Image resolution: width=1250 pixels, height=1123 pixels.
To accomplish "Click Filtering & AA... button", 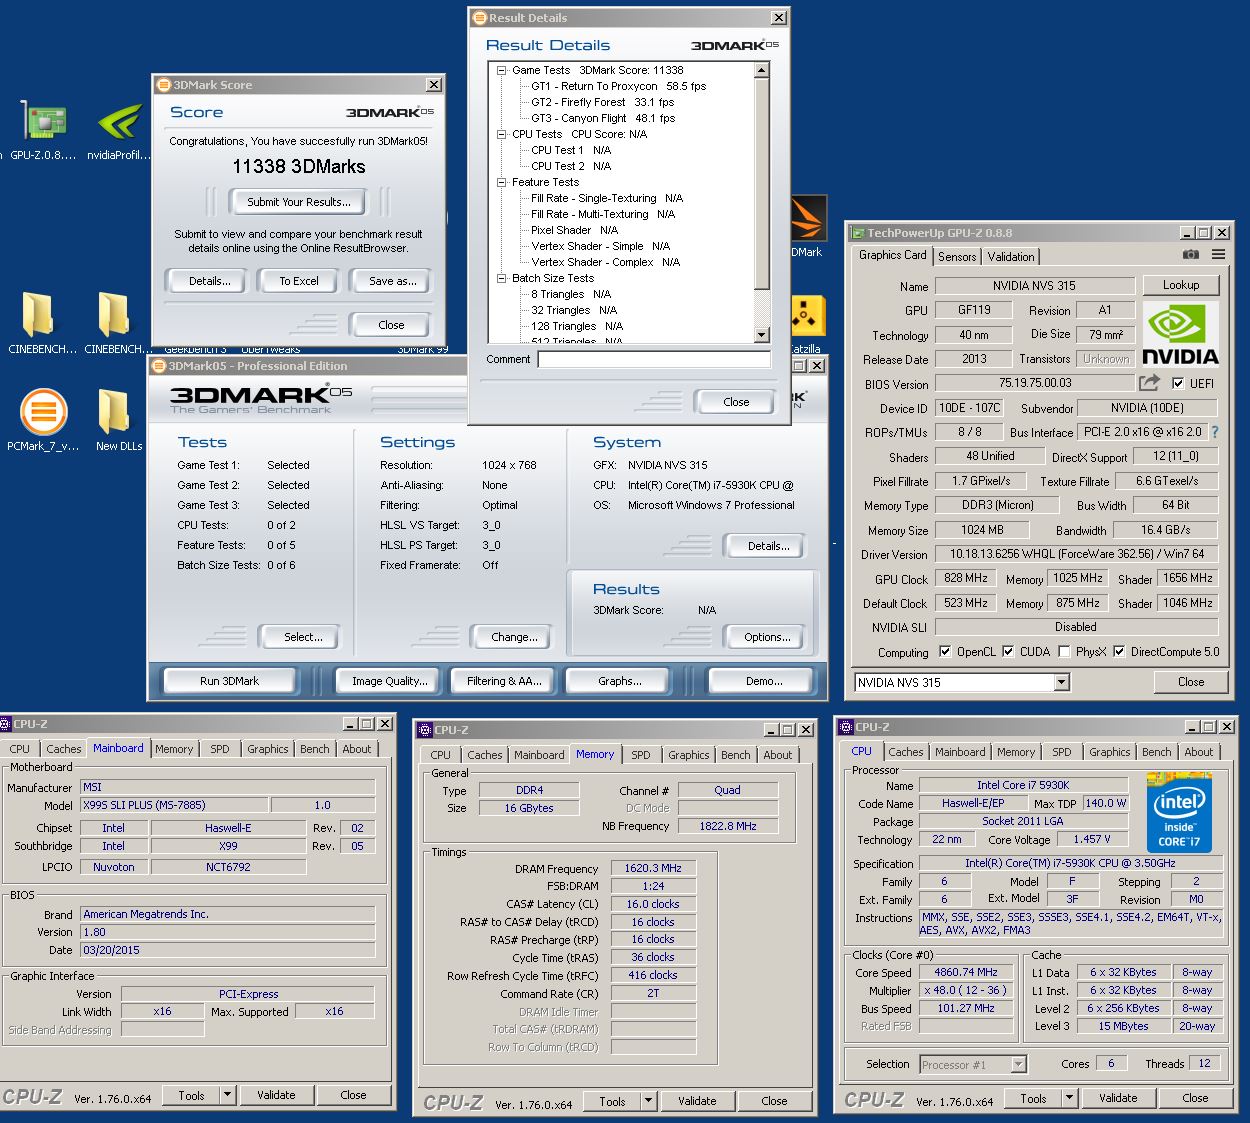I will pos(504,681).
